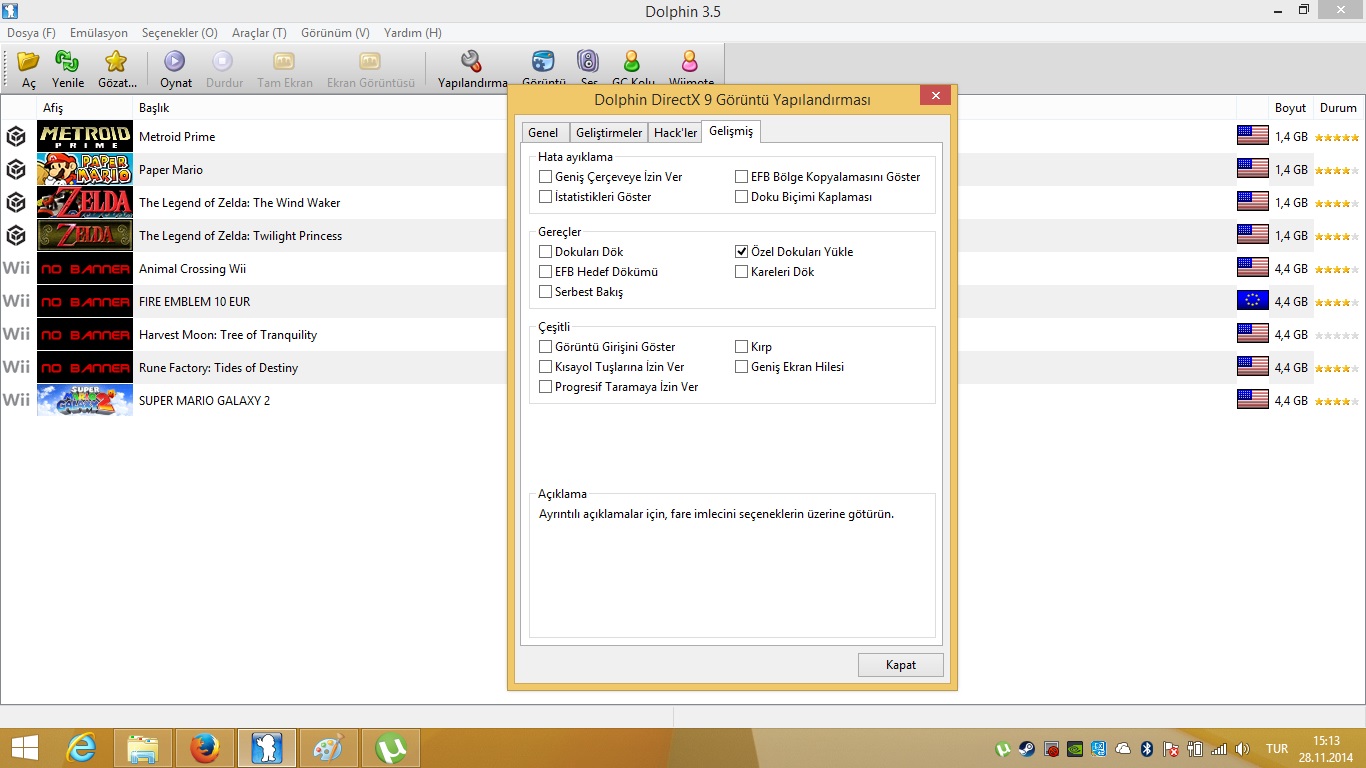Screen dimensions: 1366x768
Task: Sort list by Durum column header
Action: point(1338,108)
